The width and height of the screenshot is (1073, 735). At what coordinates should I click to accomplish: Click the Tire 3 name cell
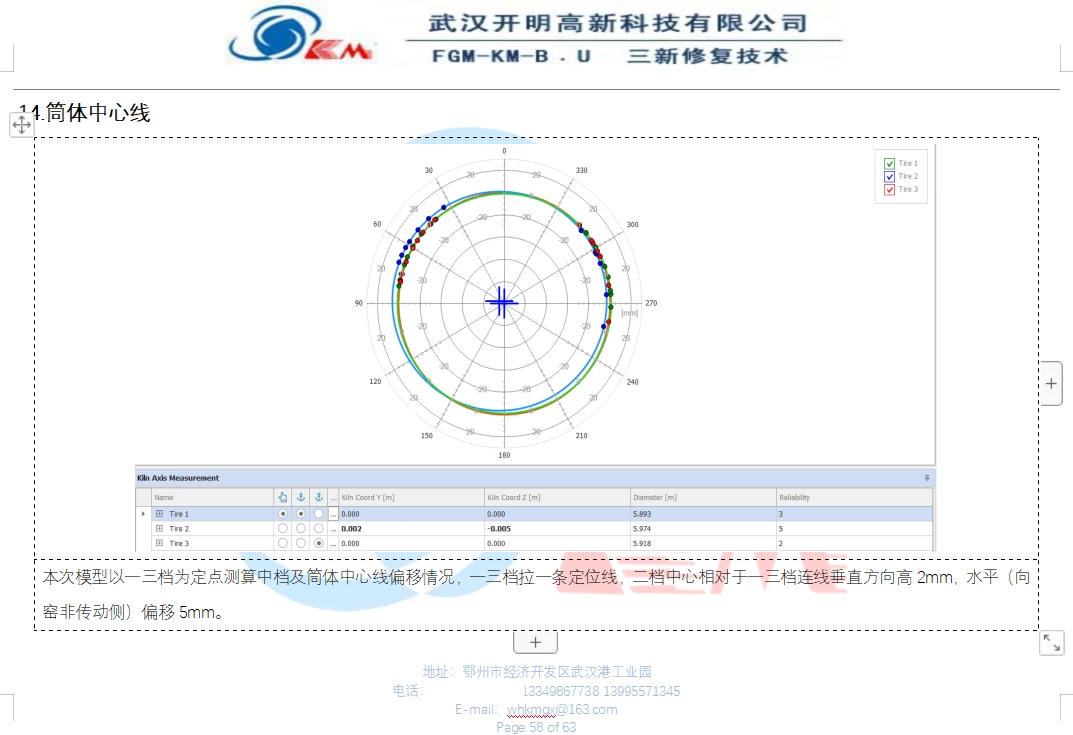click(212, 543)
